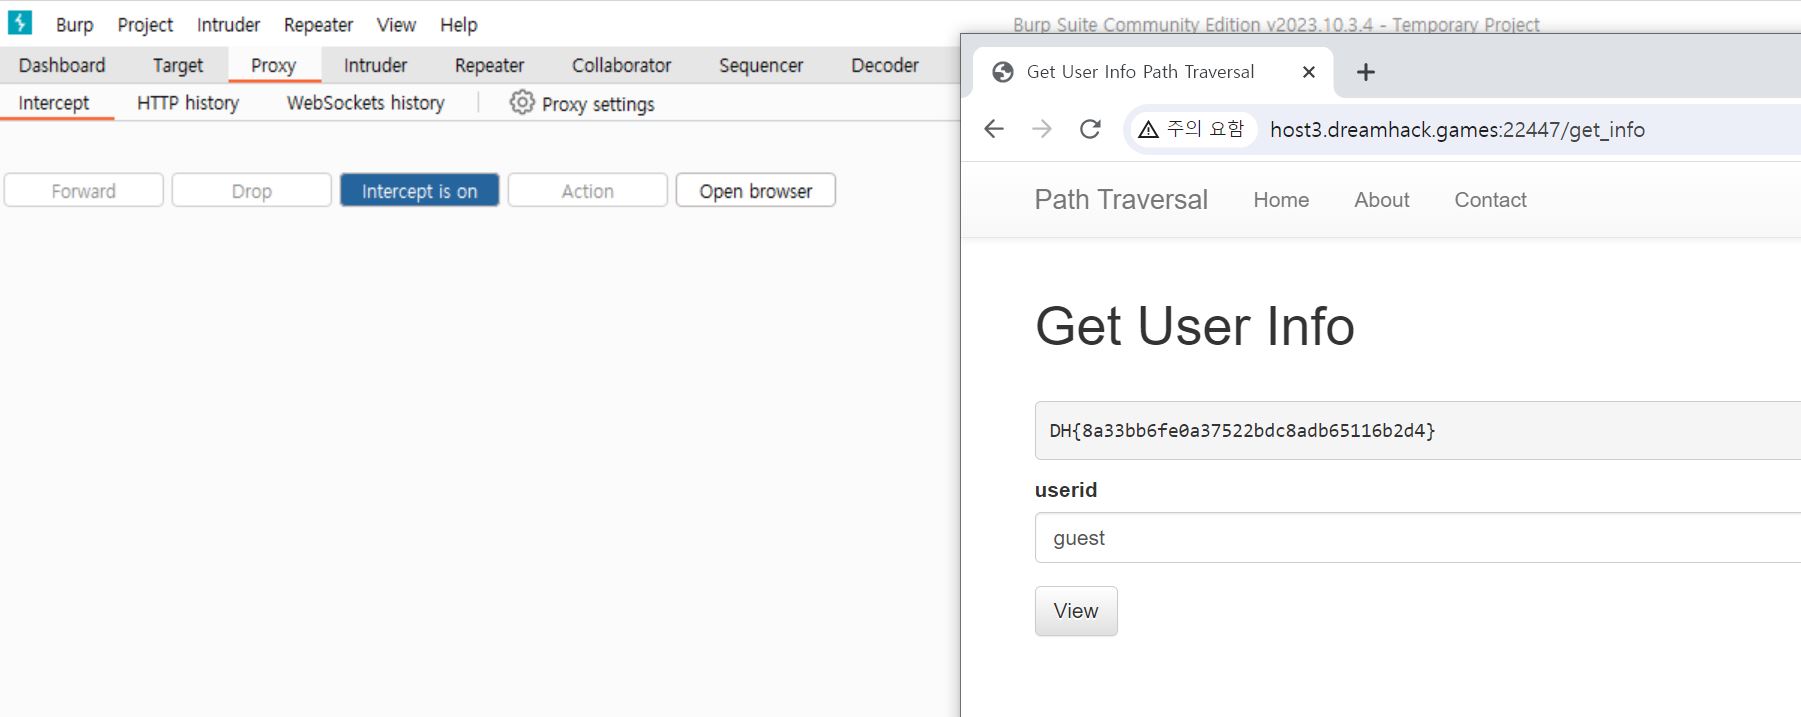Switch to the Dashboard tab

pos(62,65)
